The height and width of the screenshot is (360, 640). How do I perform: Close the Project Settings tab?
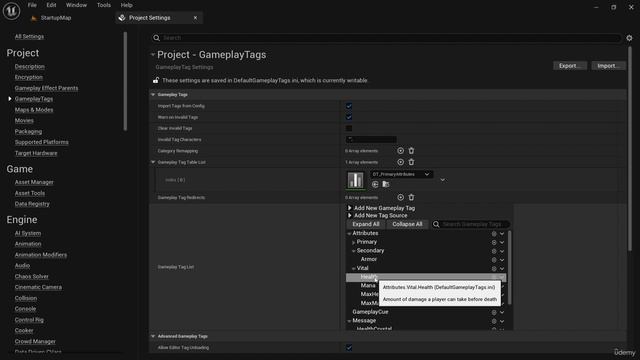[196, 18]
